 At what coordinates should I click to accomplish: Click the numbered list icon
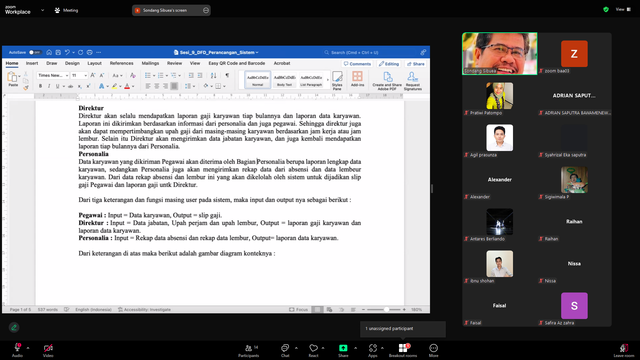pyautogui.click(x=161, y=76)
